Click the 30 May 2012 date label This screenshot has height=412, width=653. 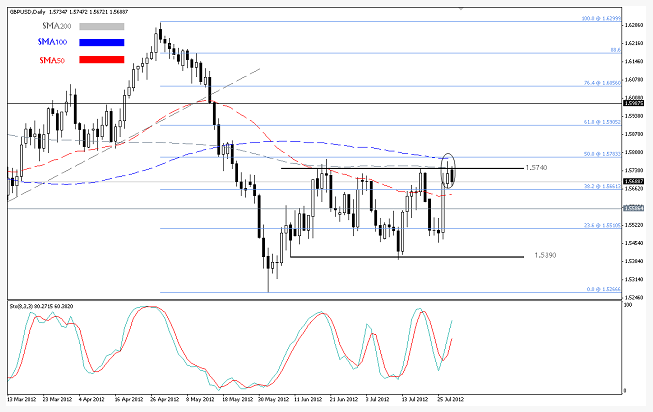pyautogui.click(x=272, y=399)
